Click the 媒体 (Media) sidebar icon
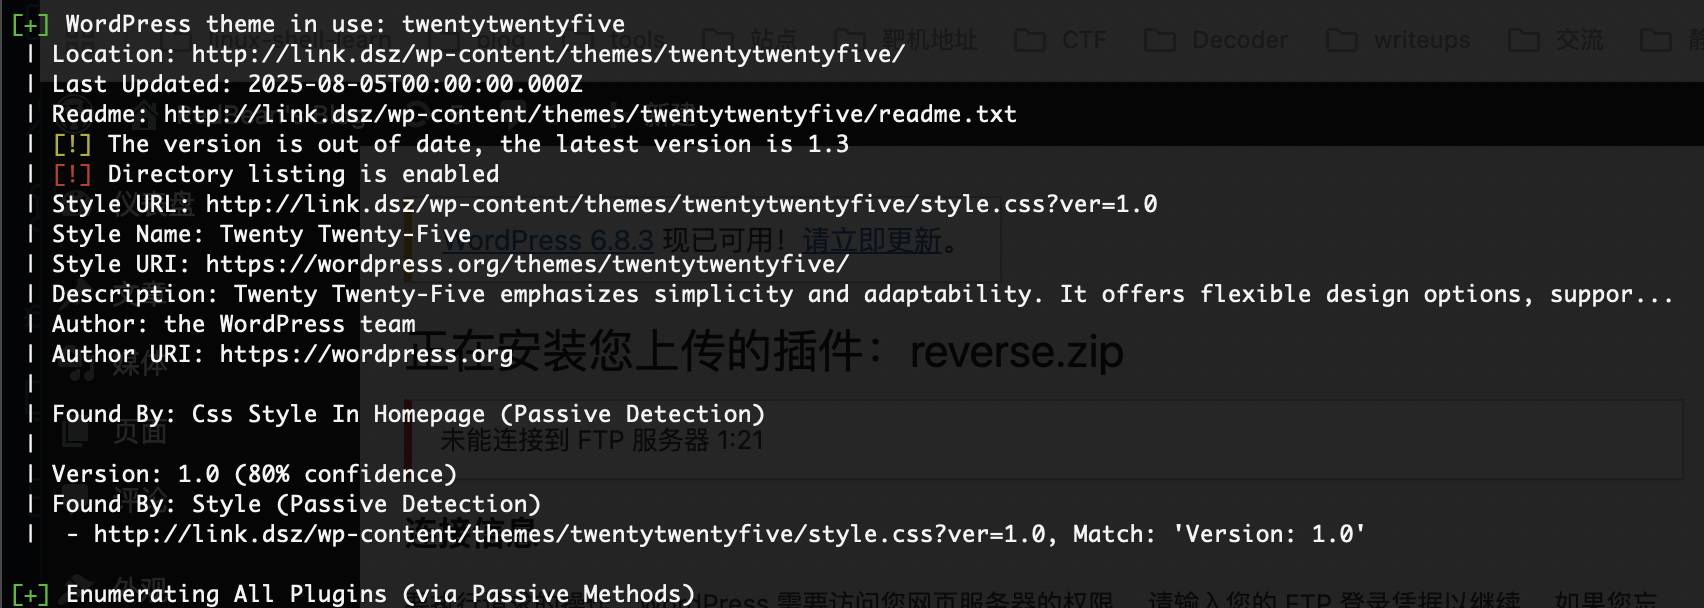The image size is (1704, 608). point(78,367)
